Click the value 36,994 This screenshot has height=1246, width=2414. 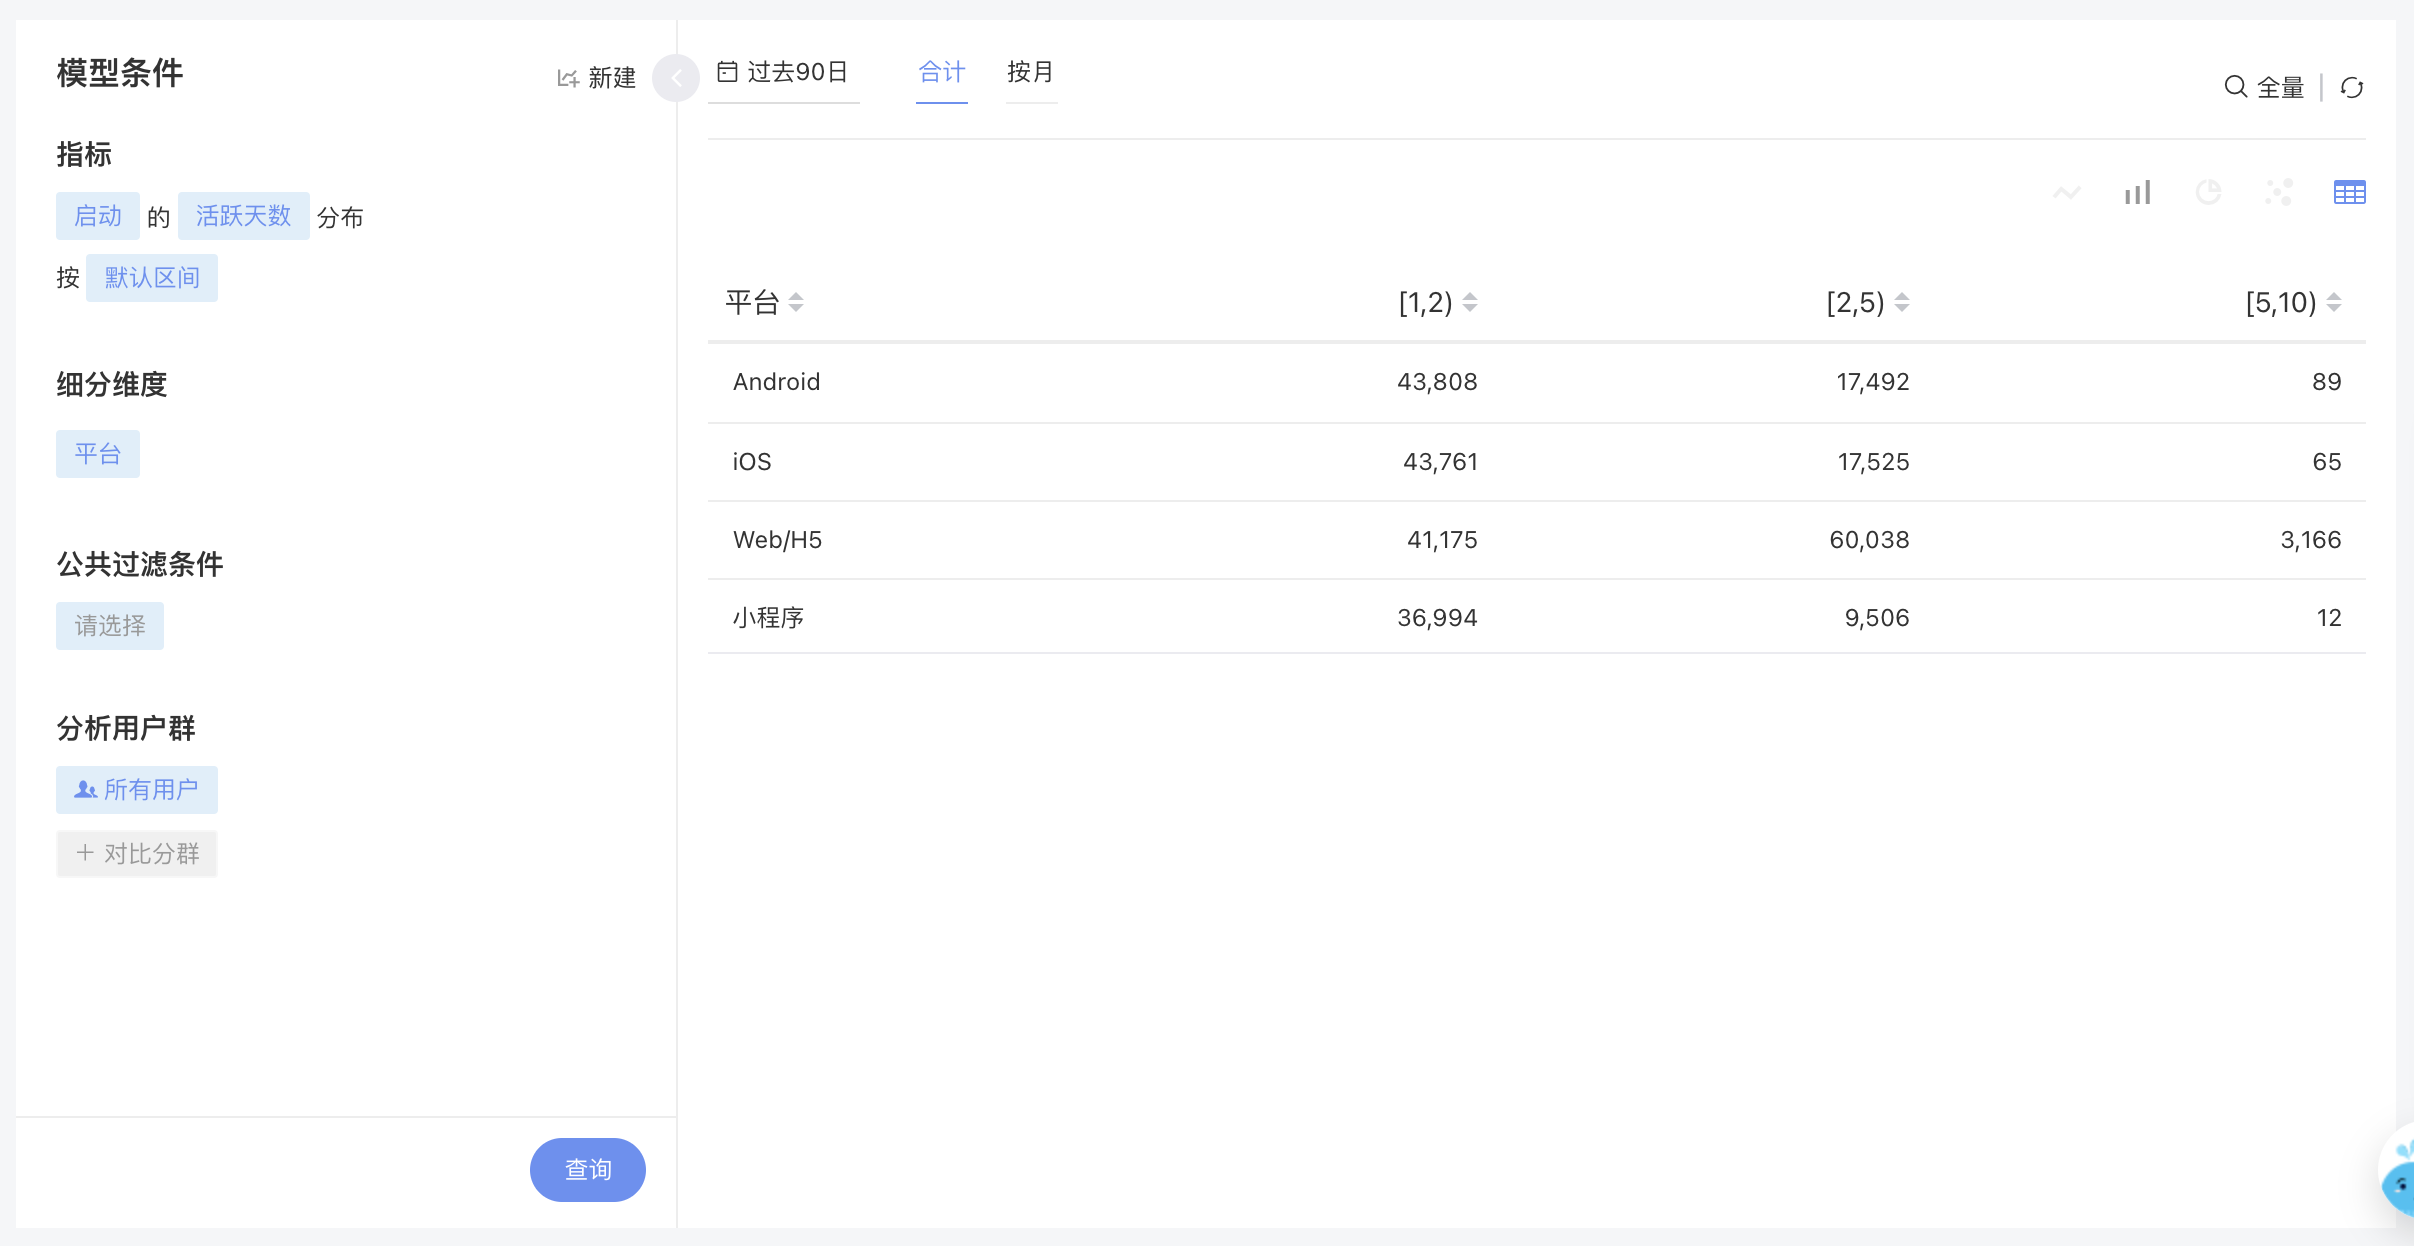pyautogui.click(x=1437, y=618)
